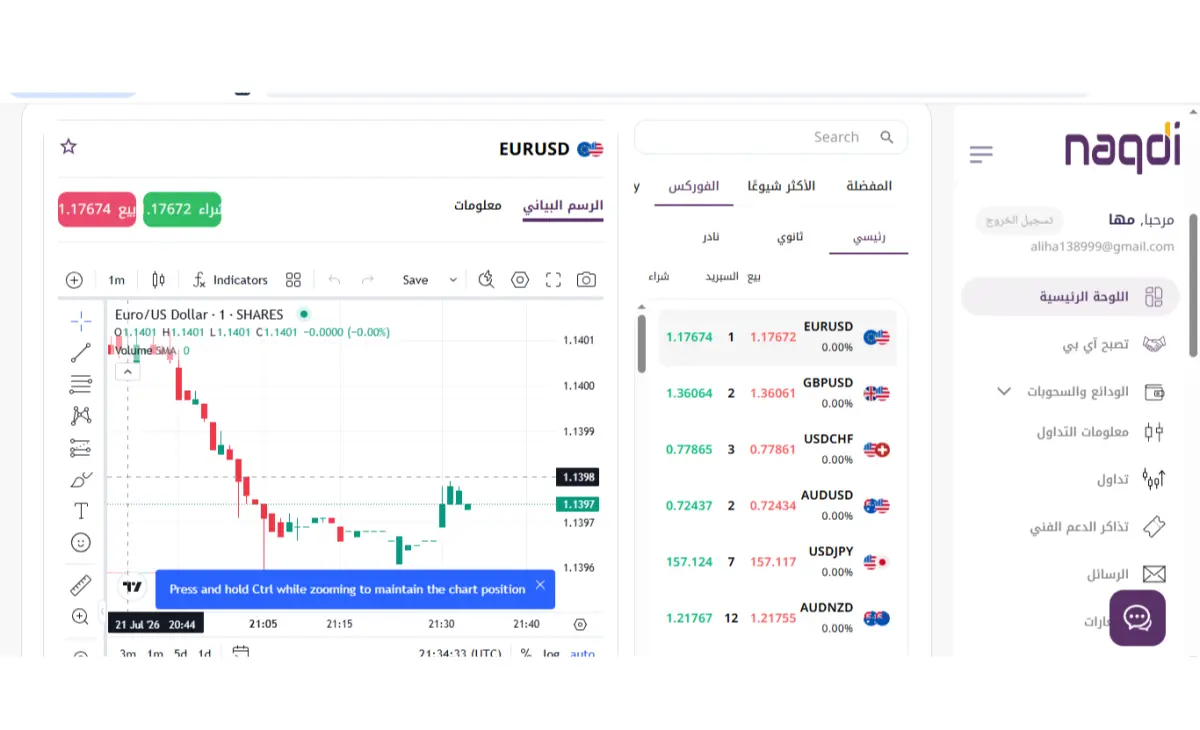The height and width of the screenshot is (730, 1200).
Task: Select the AUDUSD row in list
Action: (x=777, y=506)
